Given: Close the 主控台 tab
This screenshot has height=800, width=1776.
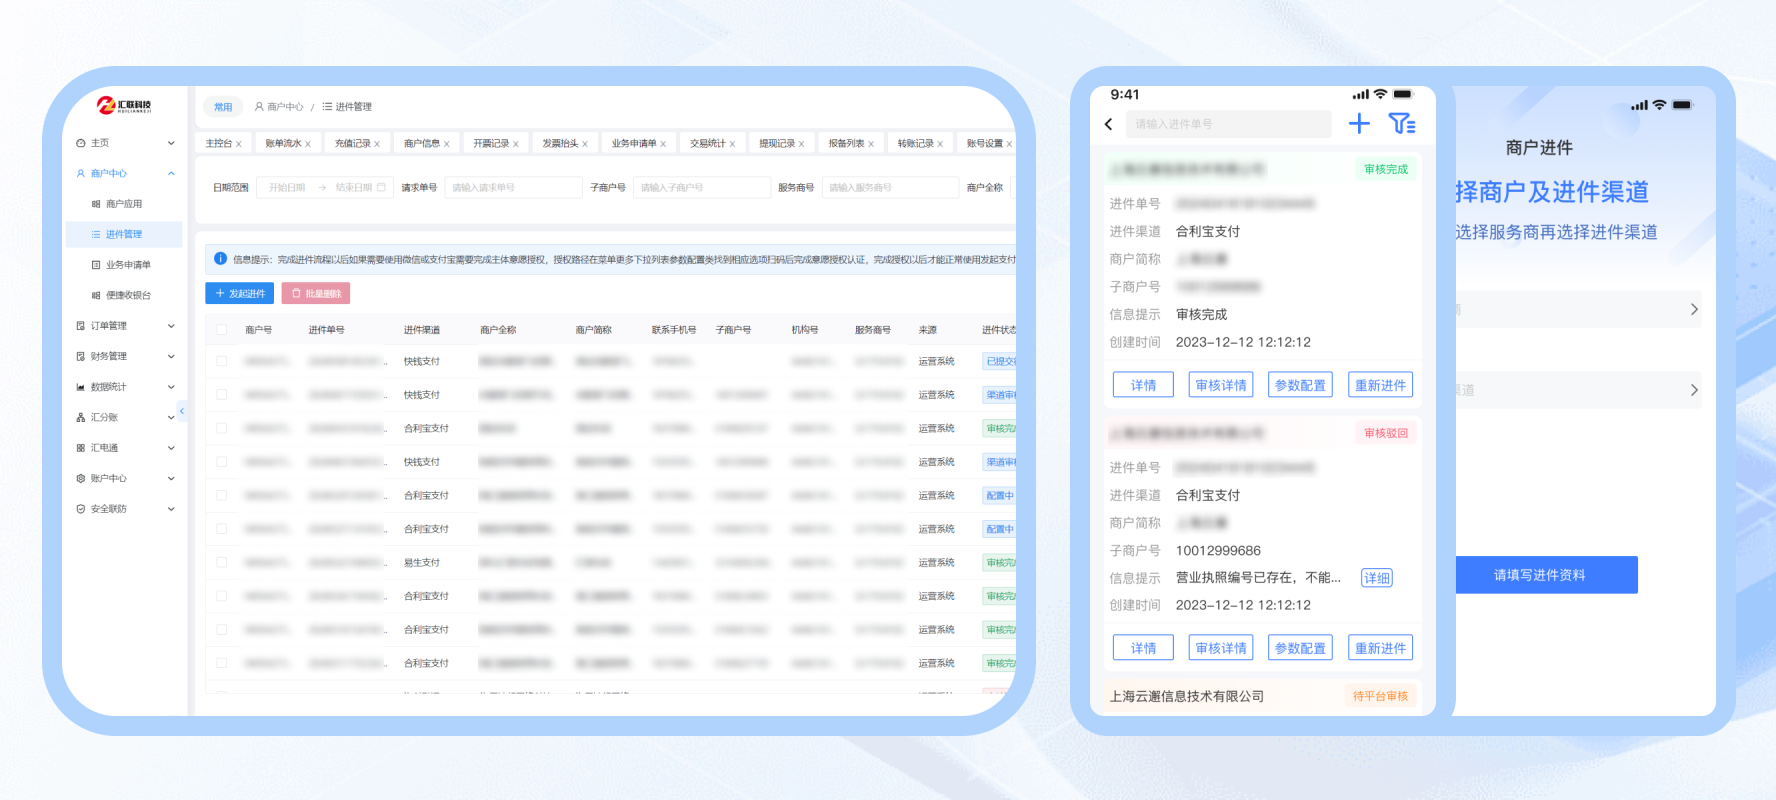Looking at the screenshot, I should click(x=238, y=144).
